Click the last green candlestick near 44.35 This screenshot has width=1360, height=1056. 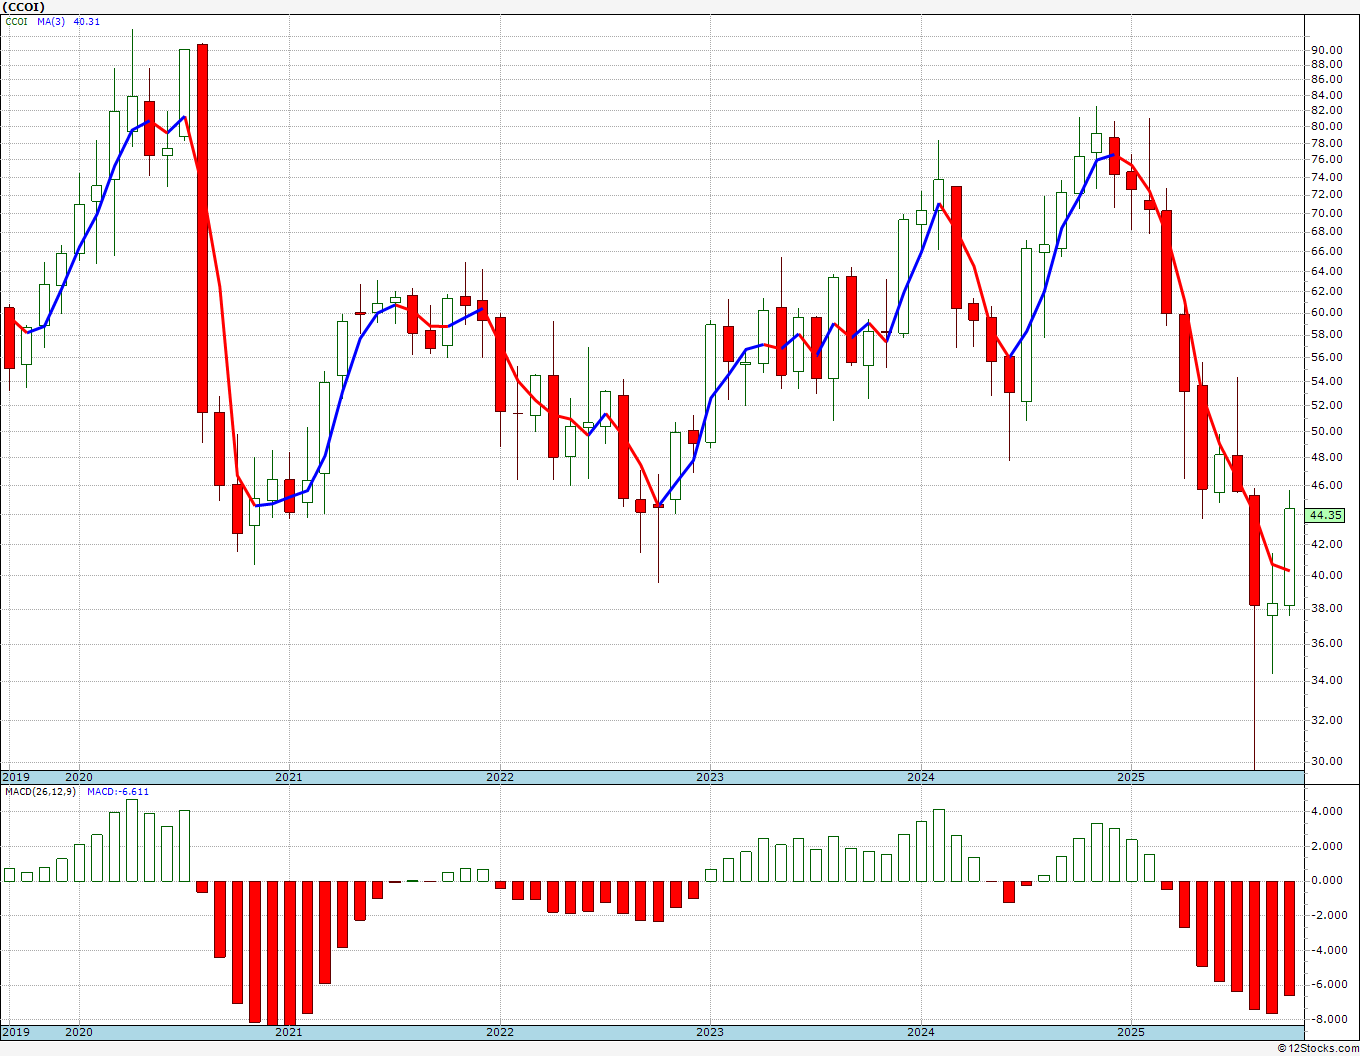point(1290,557)
